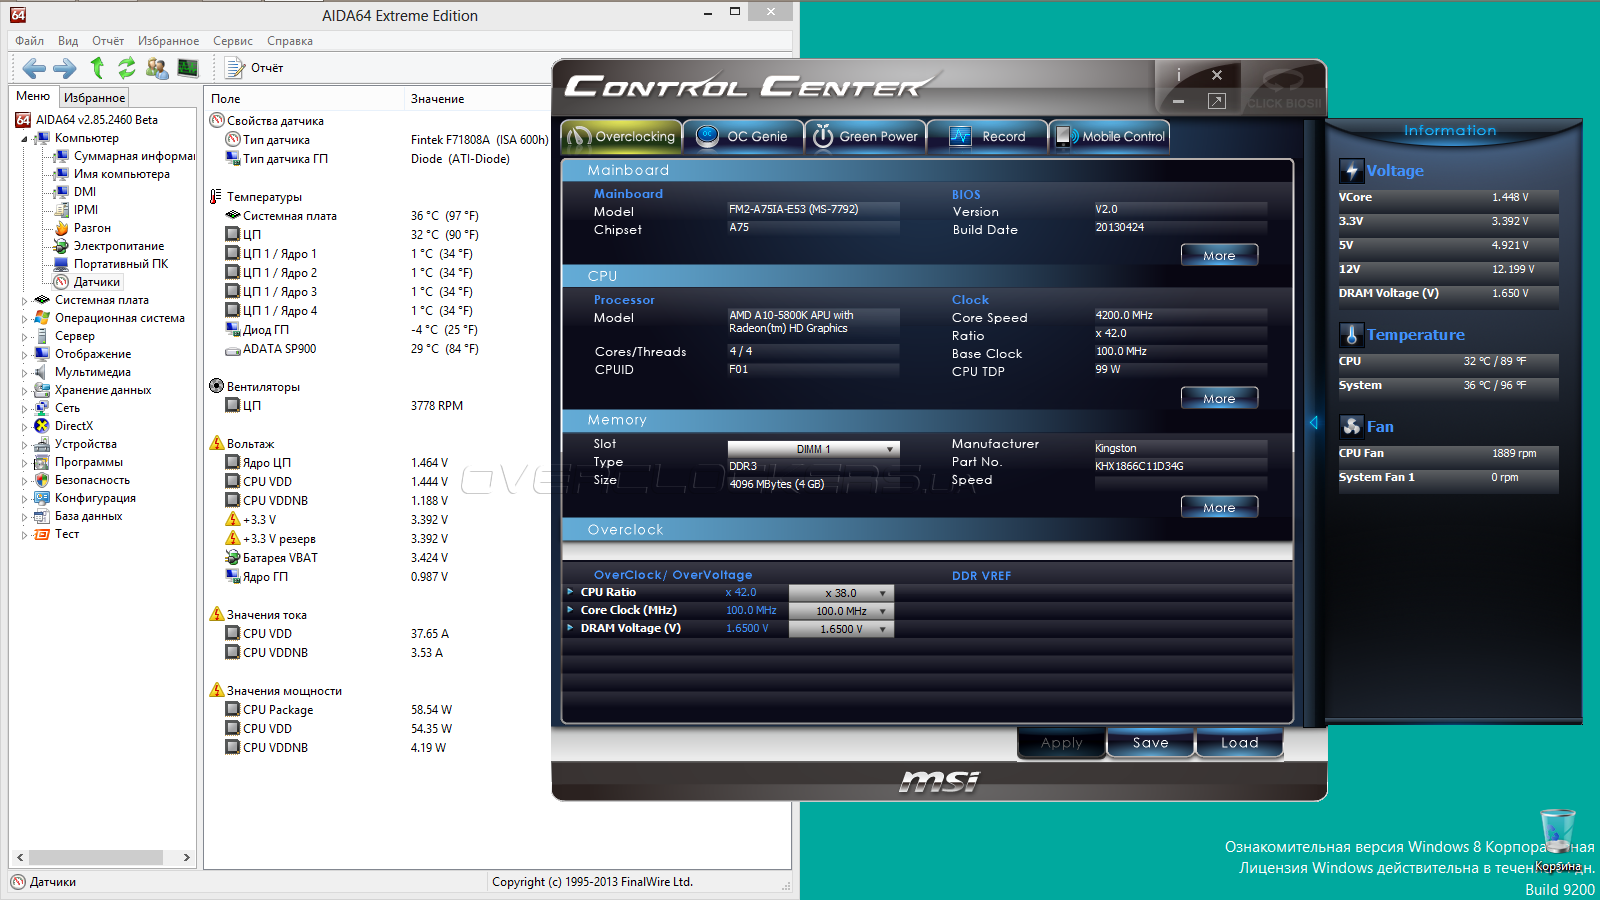
Task: Open the Mobile Control tab
Action: 1110,137
